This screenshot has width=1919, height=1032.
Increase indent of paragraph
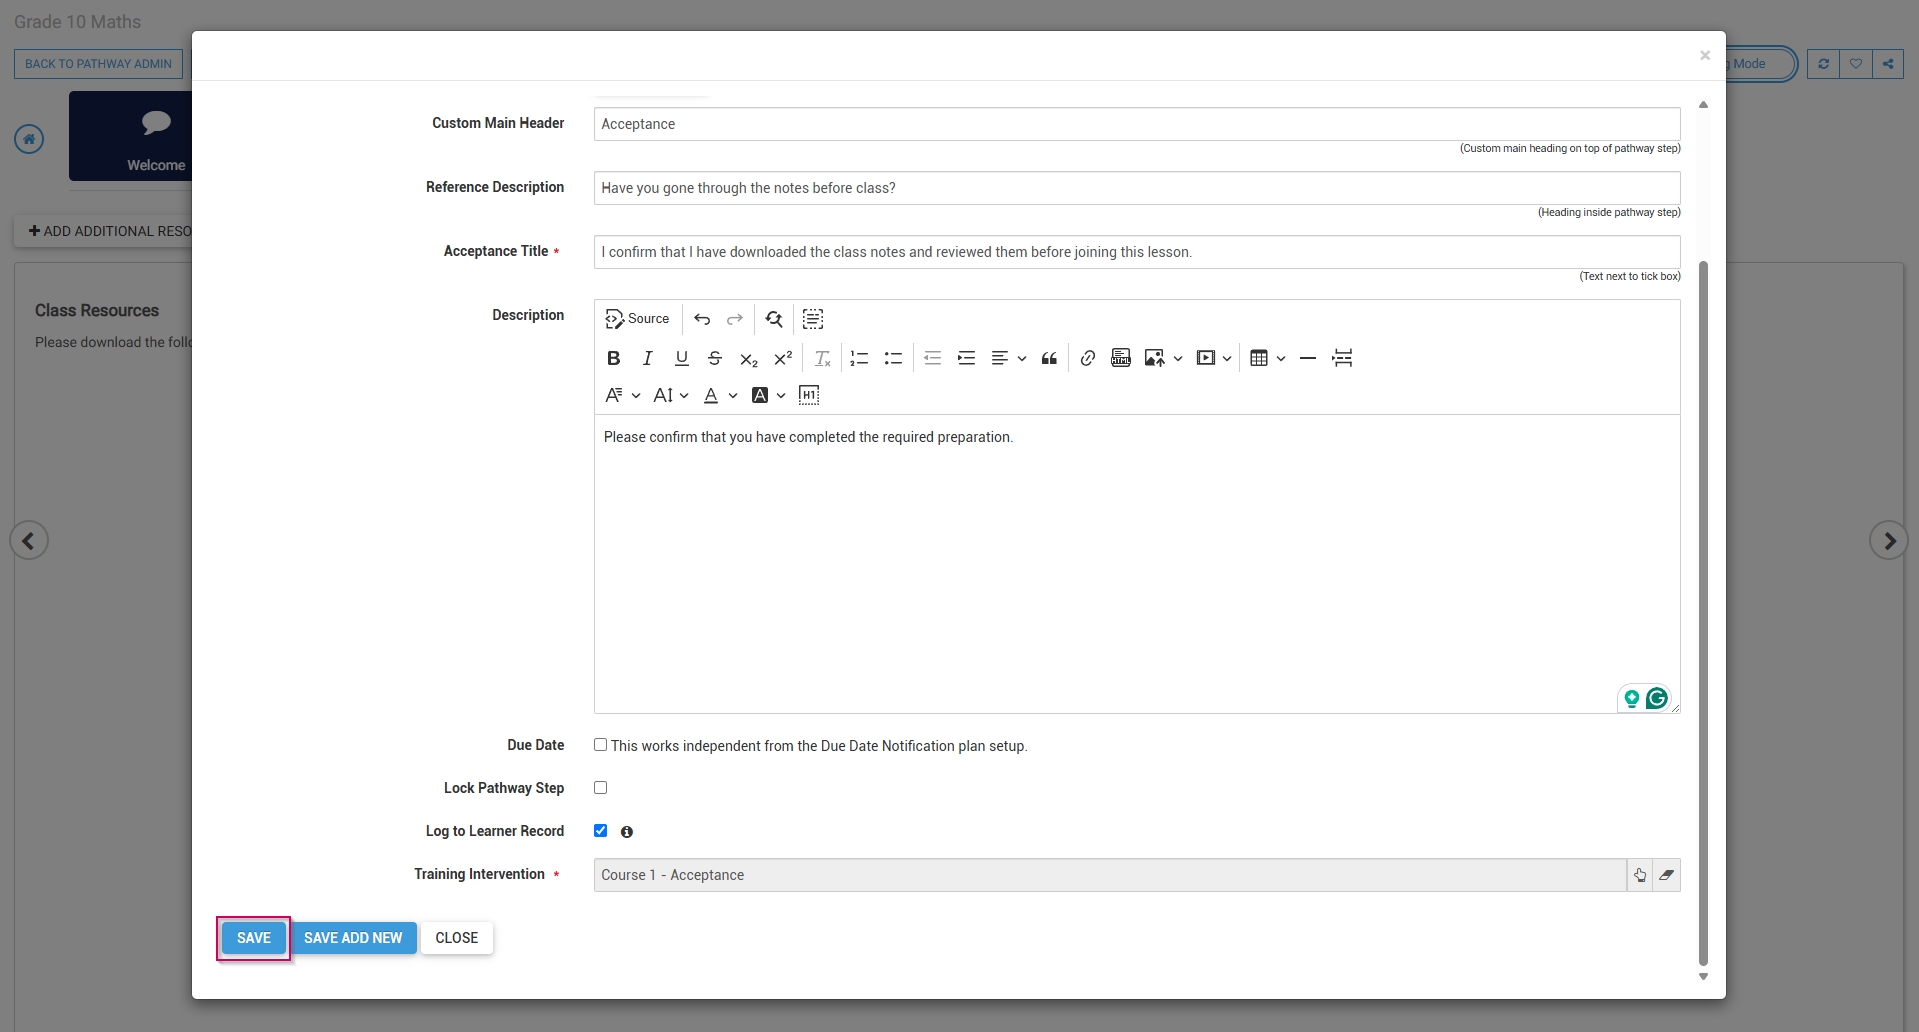[x=966, y=358]
